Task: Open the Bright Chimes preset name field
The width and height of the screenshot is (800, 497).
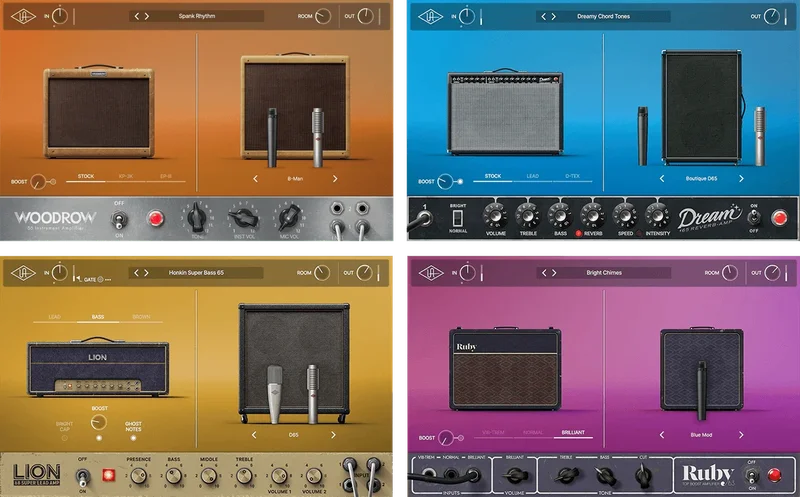Action: (x=604, y=273)
